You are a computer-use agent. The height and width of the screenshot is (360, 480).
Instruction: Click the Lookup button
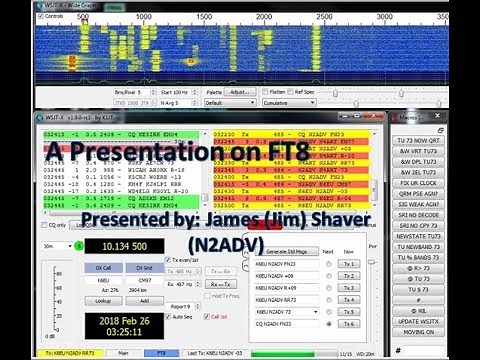[x=103, y=301]
